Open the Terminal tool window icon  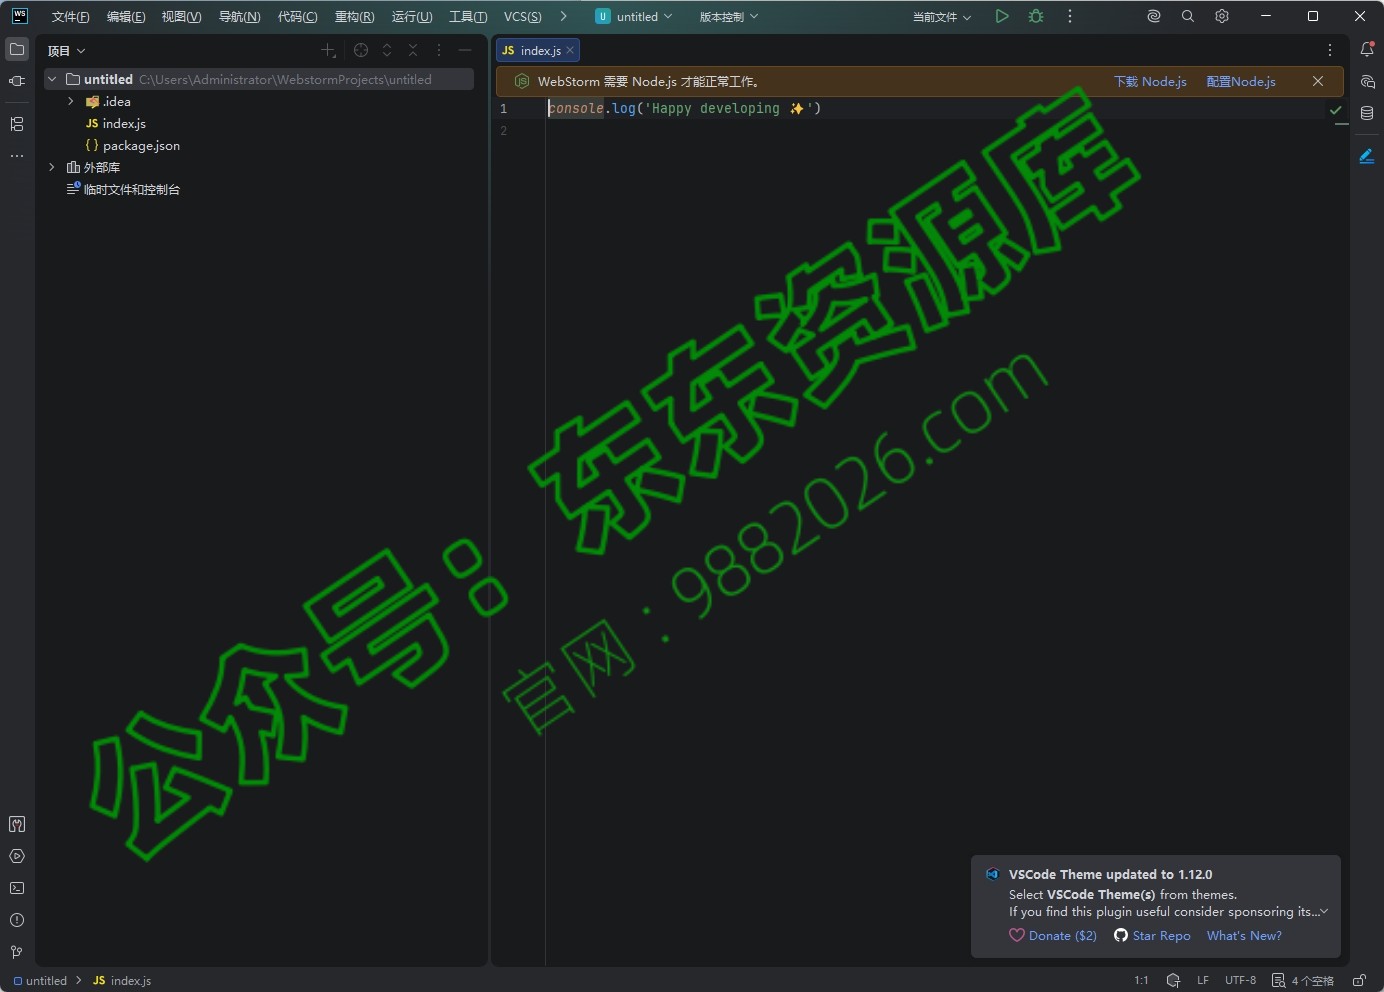coord(16,889)
